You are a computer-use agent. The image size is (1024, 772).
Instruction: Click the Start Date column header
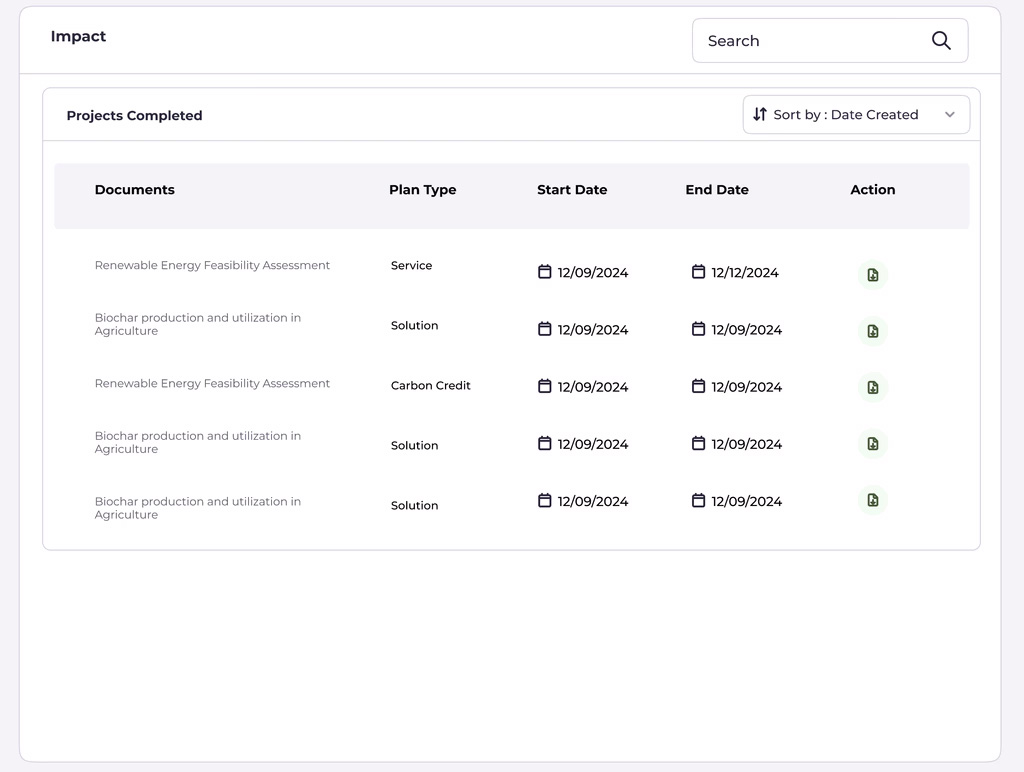tap(571, 190)
